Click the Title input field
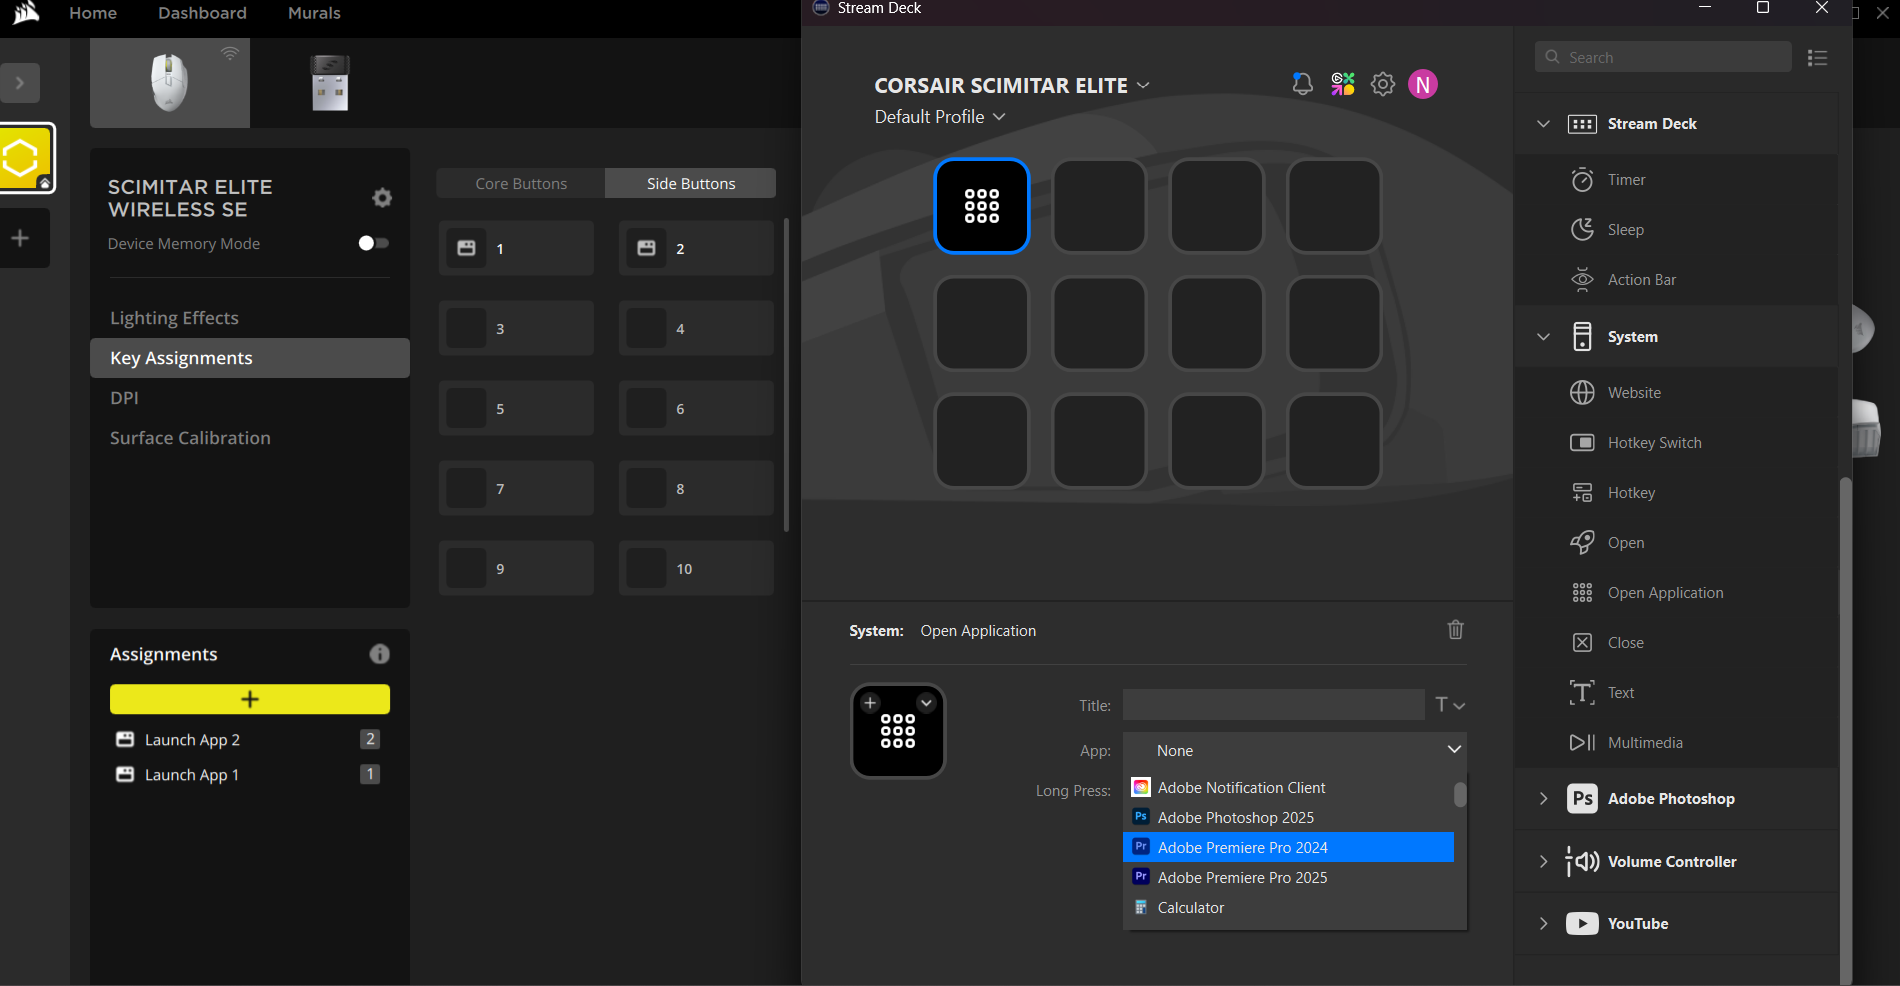The height and width of the screenshot is (986, 1900). pos(1274,705)
